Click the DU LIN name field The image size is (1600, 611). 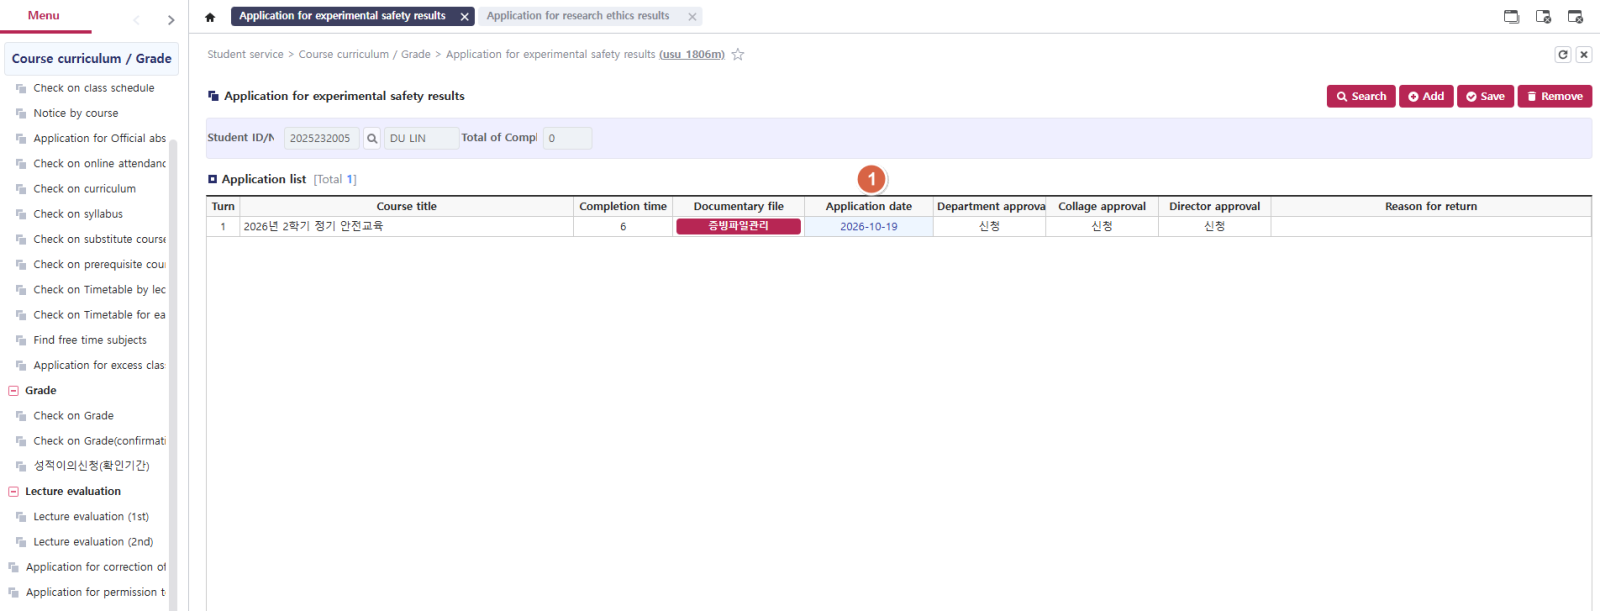[x=421, y=139]
